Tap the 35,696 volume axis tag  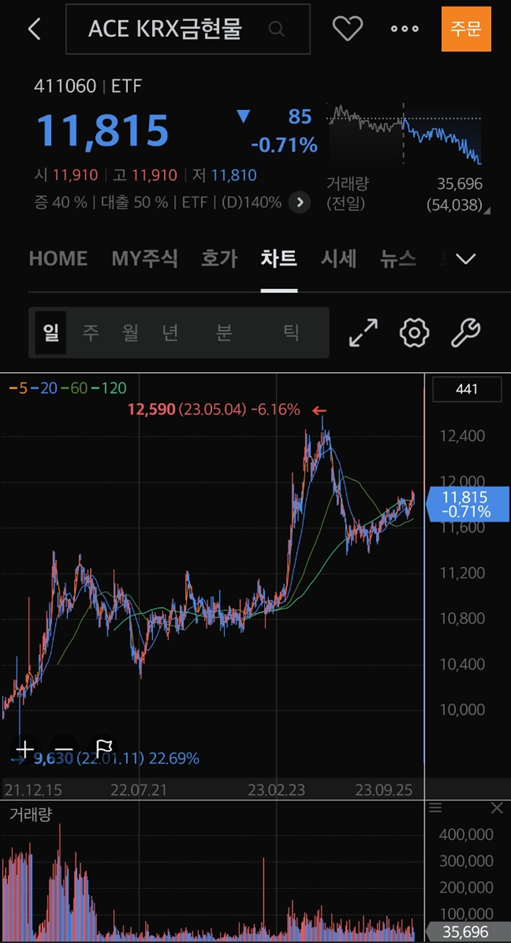[467, 932]
